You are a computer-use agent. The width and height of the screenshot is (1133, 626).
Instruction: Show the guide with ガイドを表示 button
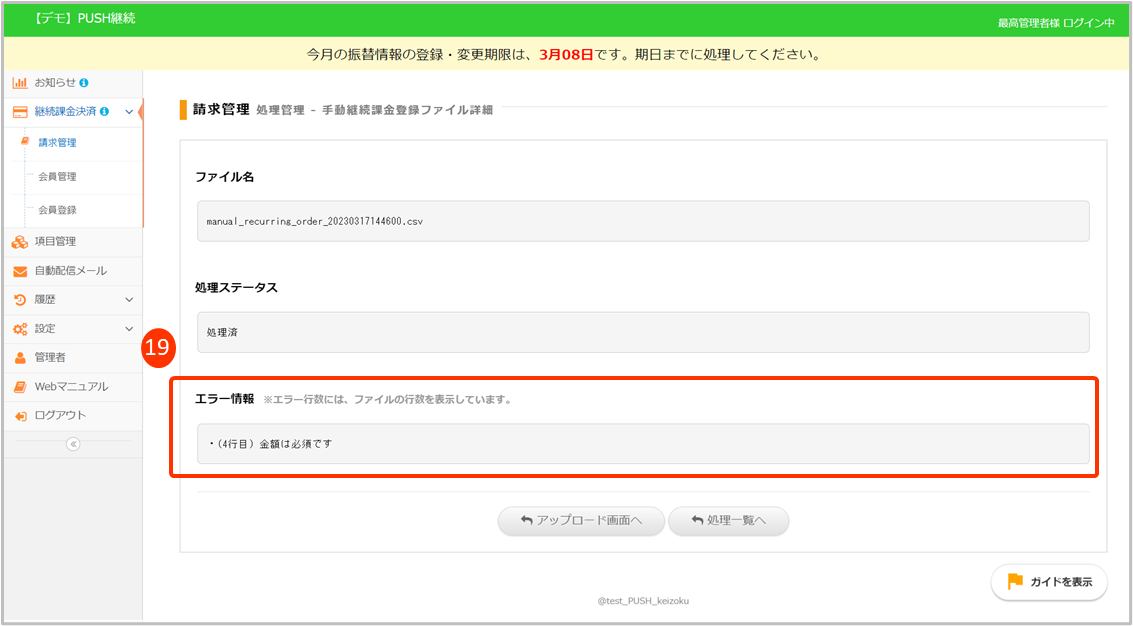[1049, 582]
